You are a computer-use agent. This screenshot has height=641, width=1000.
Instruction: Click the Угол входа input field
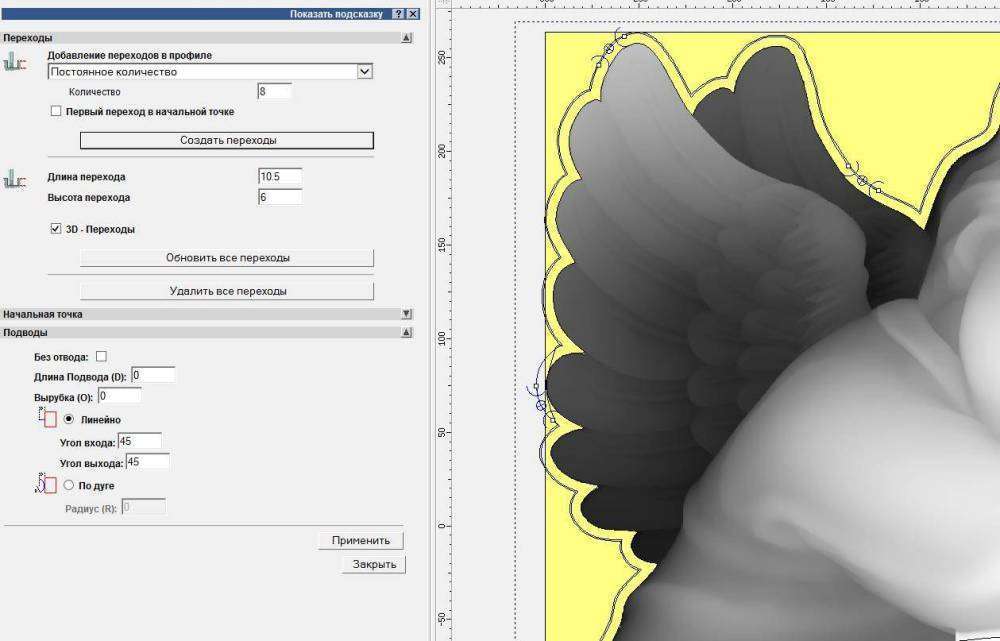(139, 441)
